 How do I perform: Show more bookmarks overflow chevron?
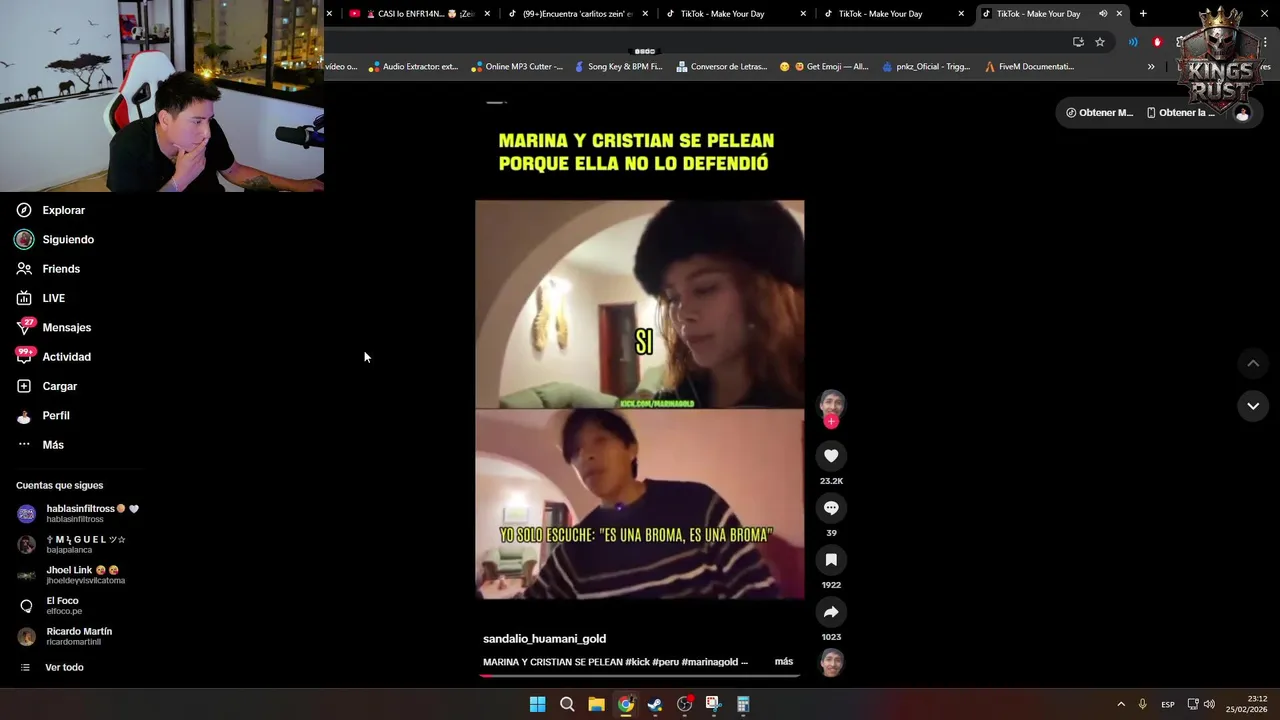(1151, 67)
